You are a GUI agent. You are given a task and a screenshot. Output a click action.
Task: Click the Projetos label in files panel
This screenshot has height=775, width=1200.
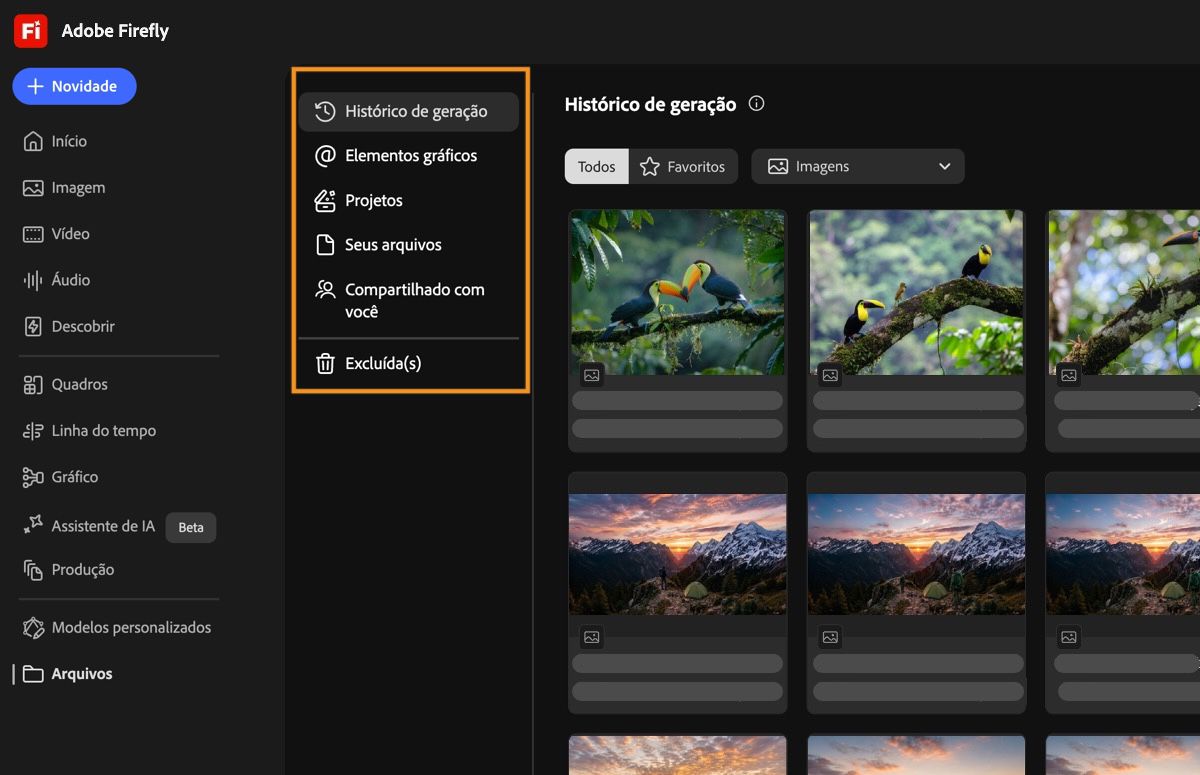tap(374, 201)
